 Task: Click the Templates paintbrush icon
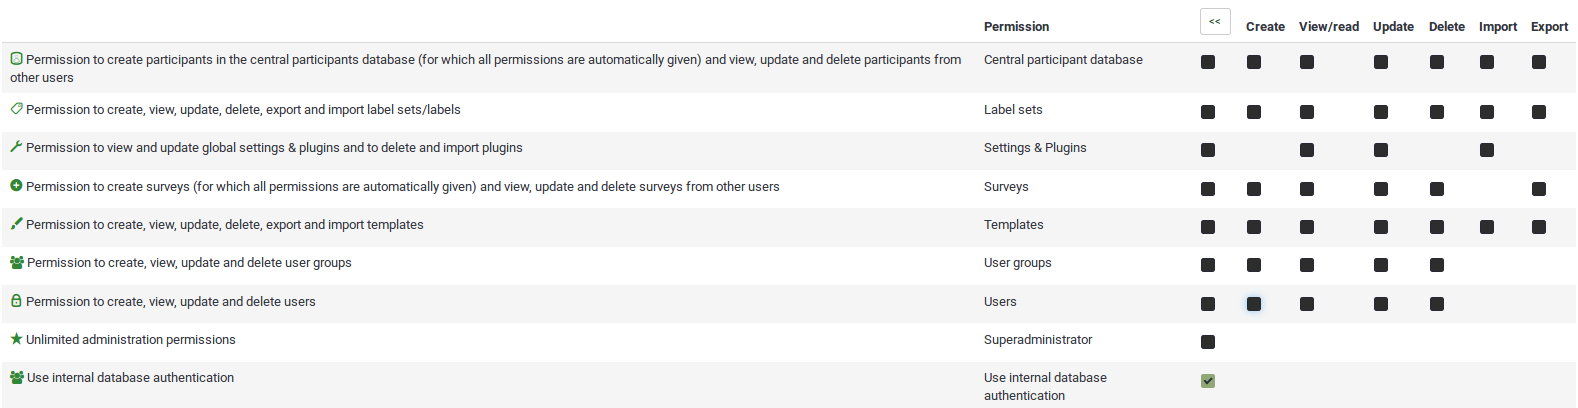tap(16, 224)
